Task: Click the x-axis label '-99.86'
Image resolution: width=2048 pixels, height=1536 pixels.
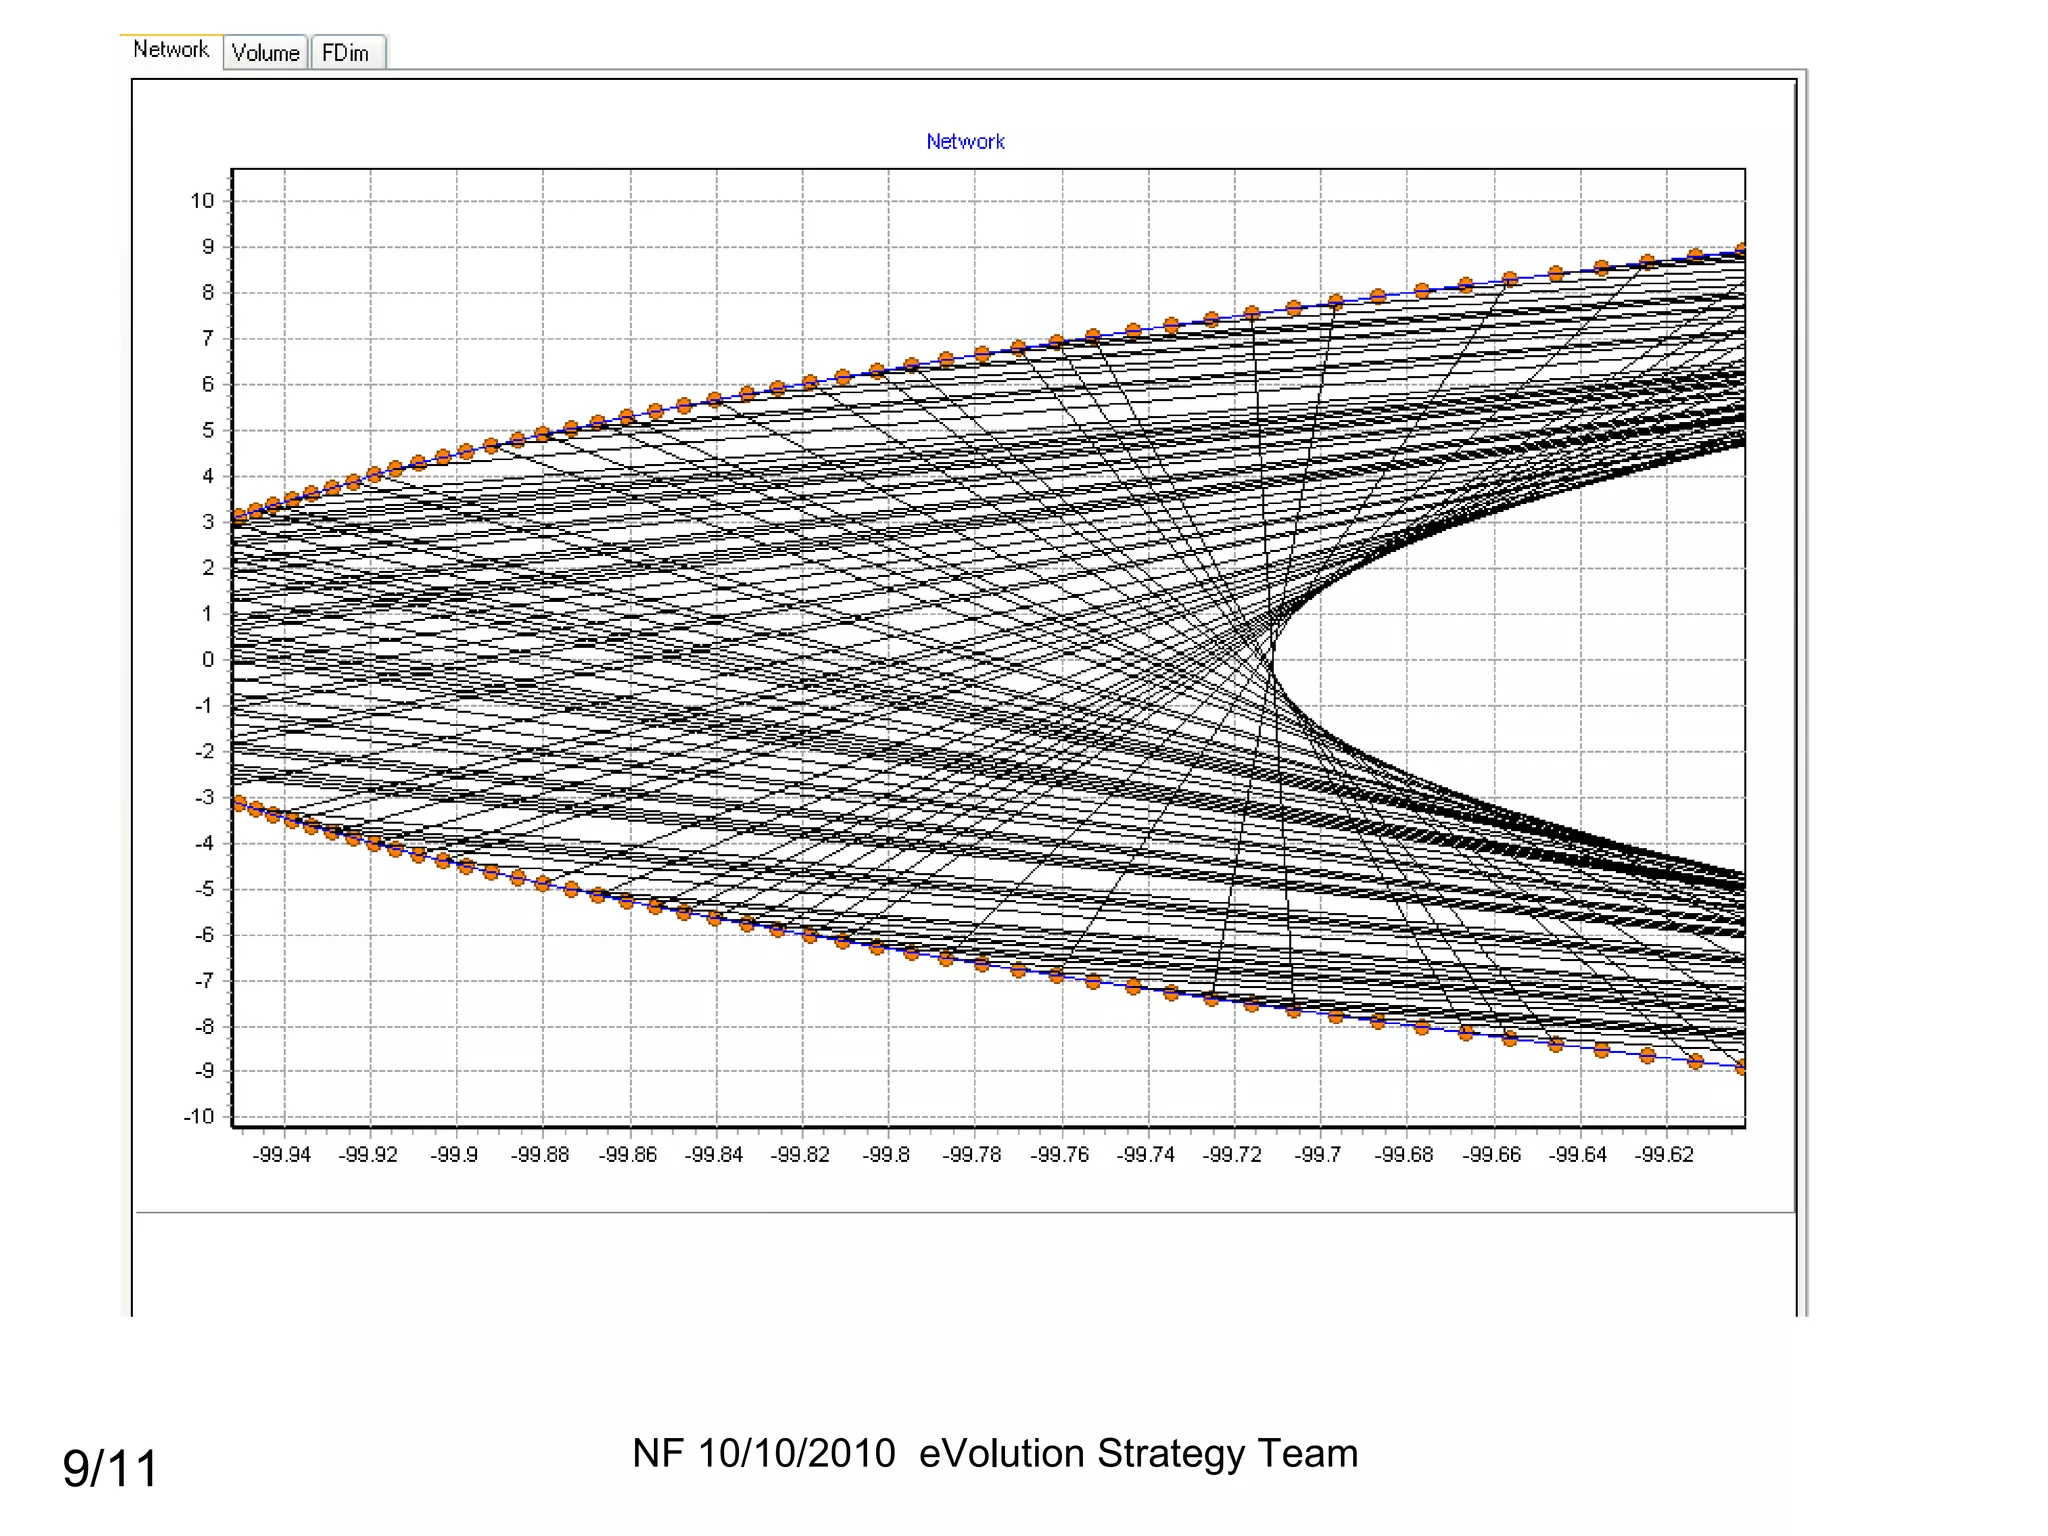Action: coord(628,1155)
